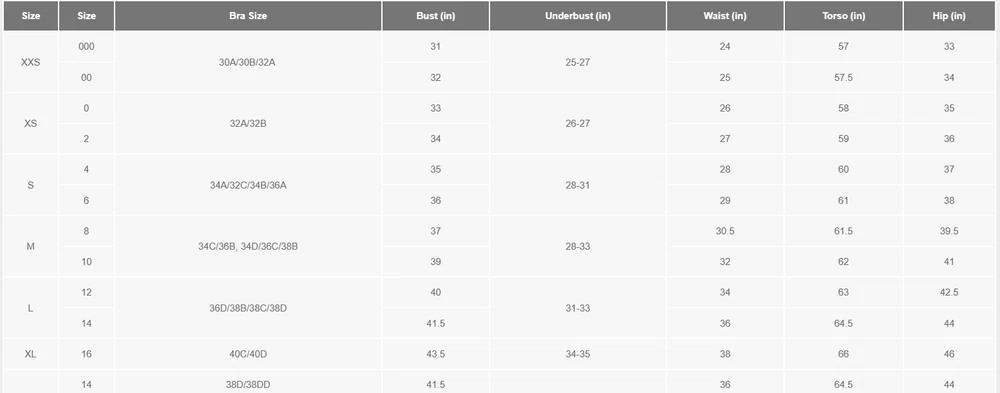Select the XS size row label
This screenshot has width=1000, height=393.
click(x=31, y=124)
